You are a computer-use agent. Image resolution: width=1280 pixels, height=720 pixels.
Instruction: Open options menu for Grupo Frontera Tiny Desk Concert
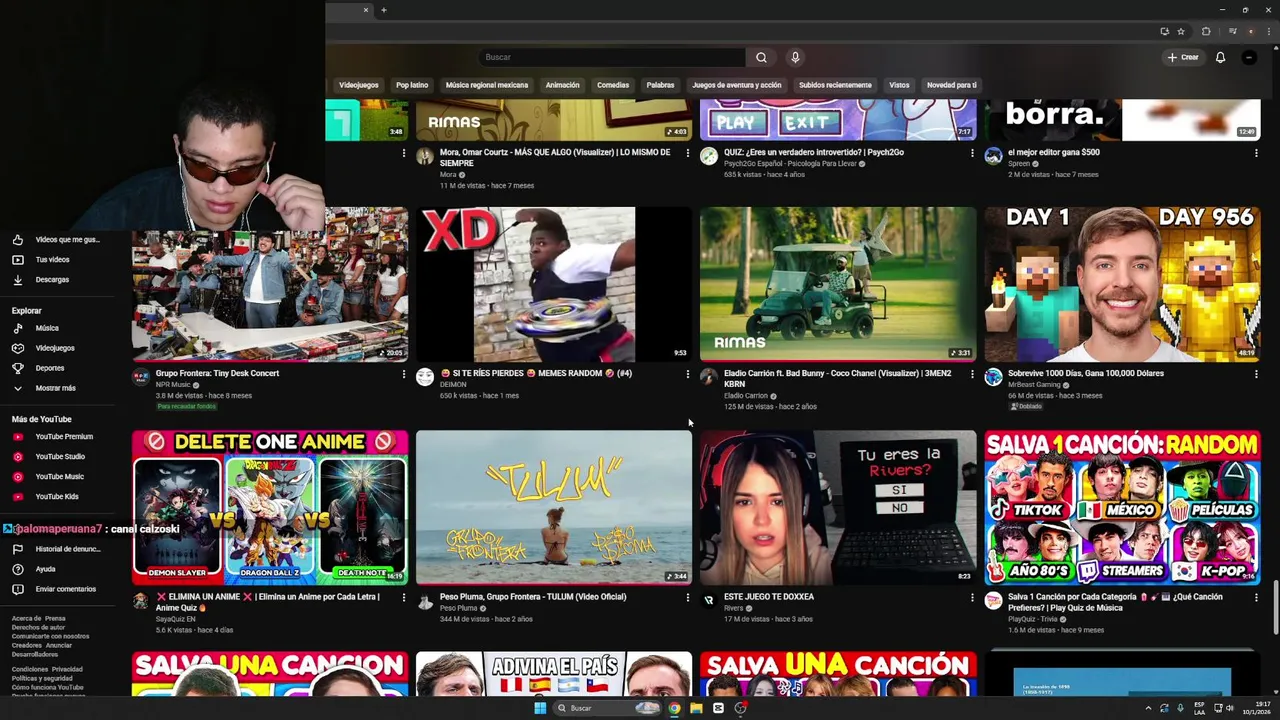coord(403,374)
